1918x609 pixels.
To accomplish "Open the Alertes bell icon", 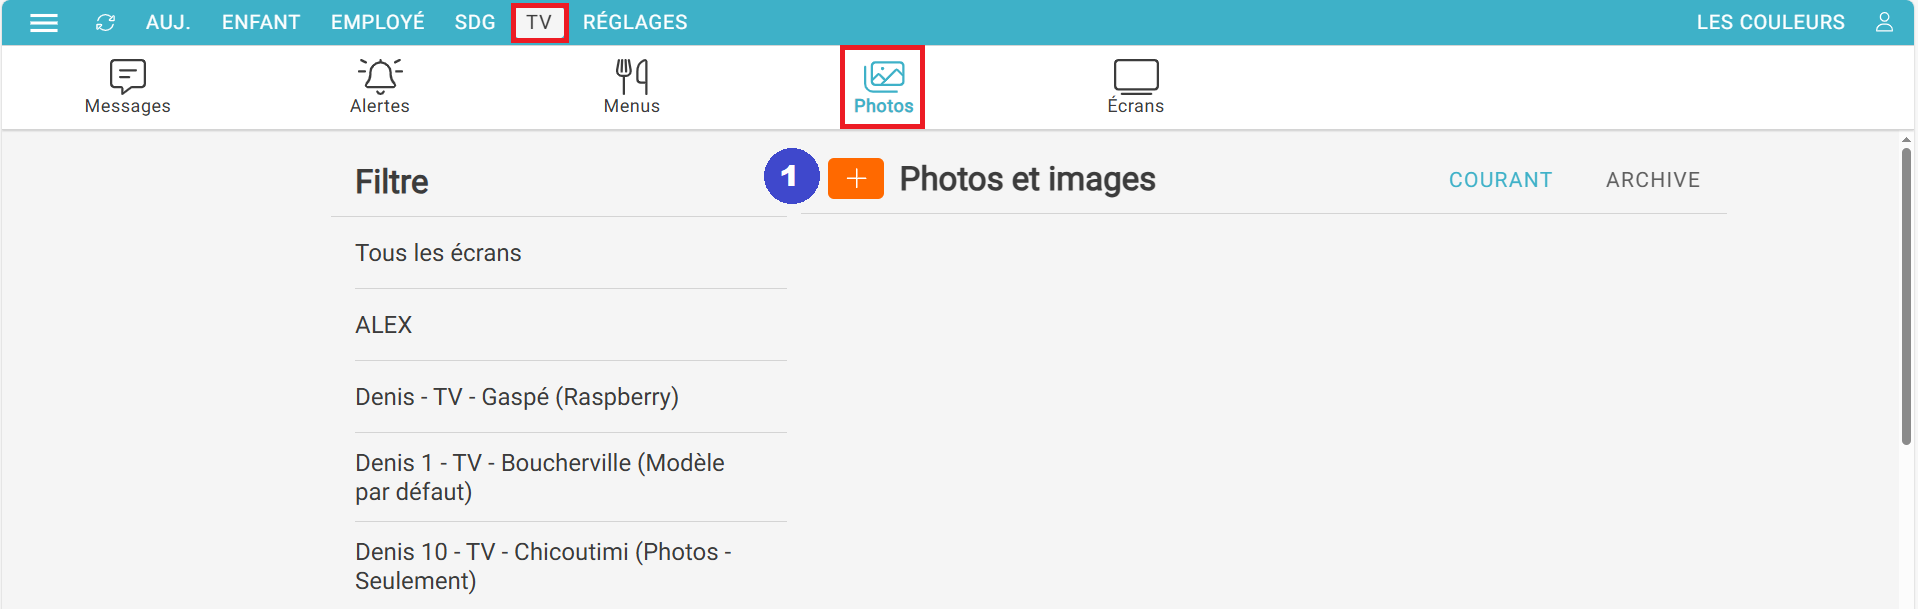I will [380, 76].
